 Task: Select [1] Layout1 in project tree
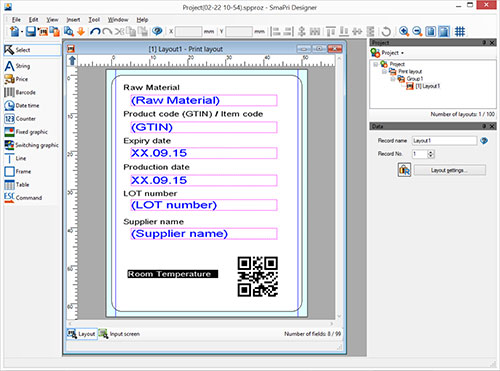point(427,86)
